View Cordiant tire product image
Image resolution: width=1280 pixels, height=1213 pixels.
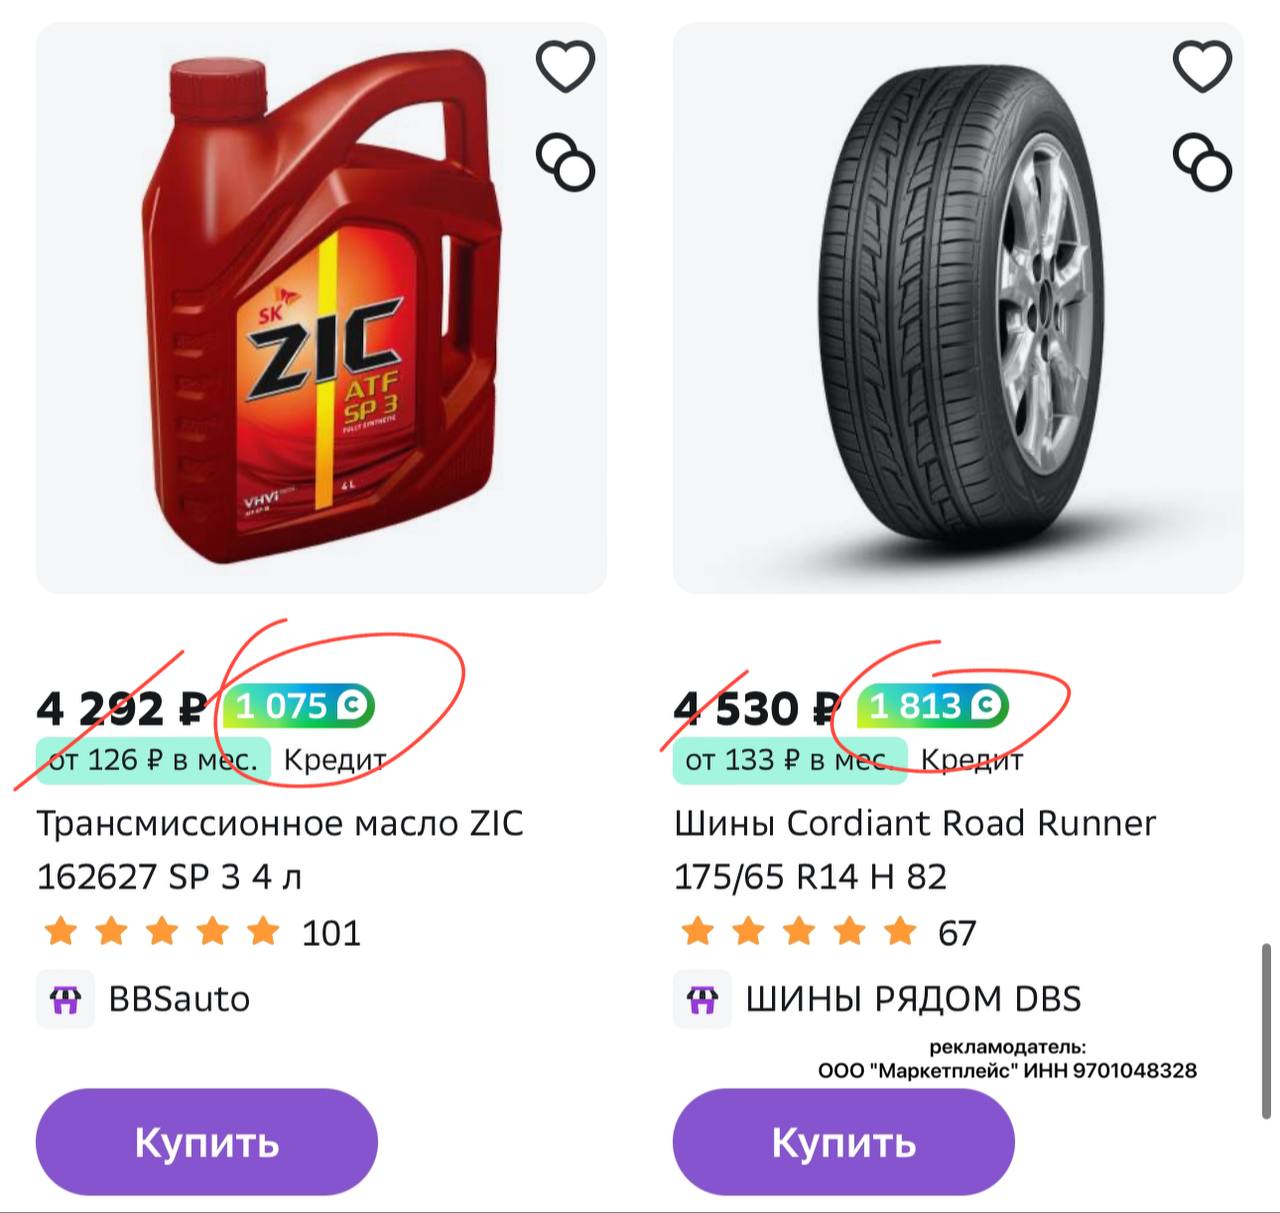957,308
